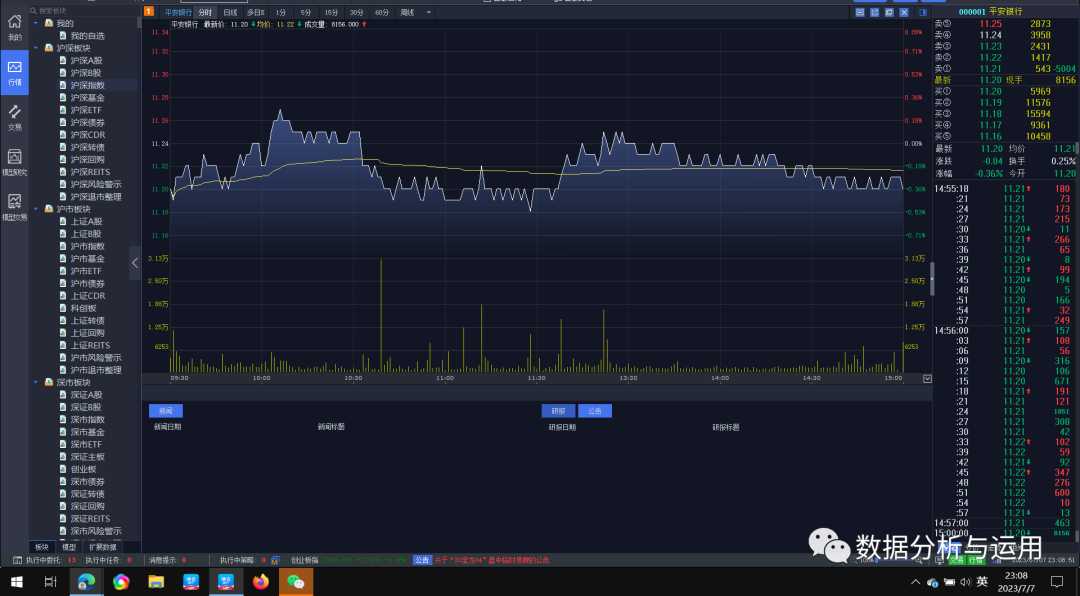This screenshot has width=1080, height=596.
Task: Switch to 周线 weekly chart tab
Action: pos(407,12)
